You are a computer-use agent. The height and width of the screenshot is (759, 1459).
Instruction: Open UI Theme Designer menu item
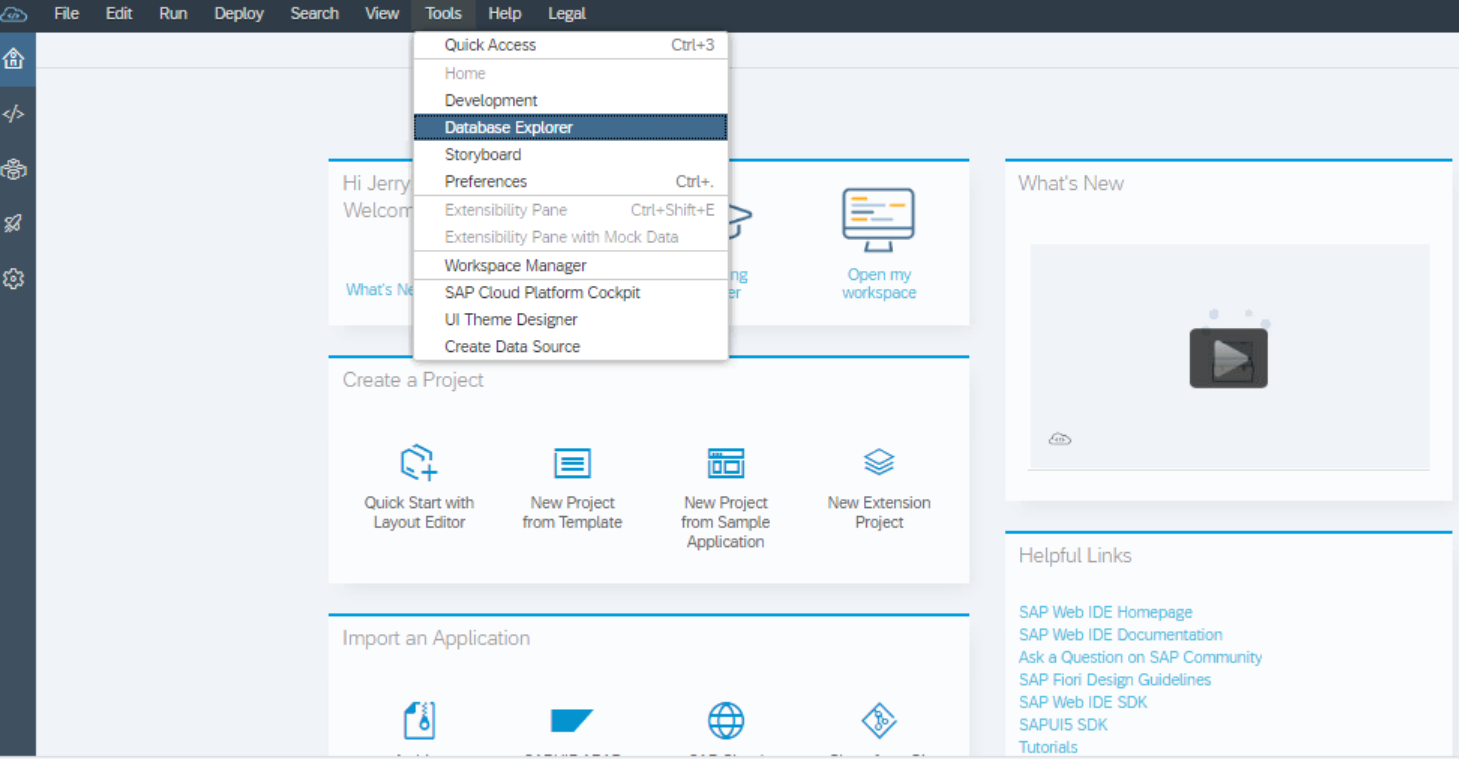click(570, 319)
